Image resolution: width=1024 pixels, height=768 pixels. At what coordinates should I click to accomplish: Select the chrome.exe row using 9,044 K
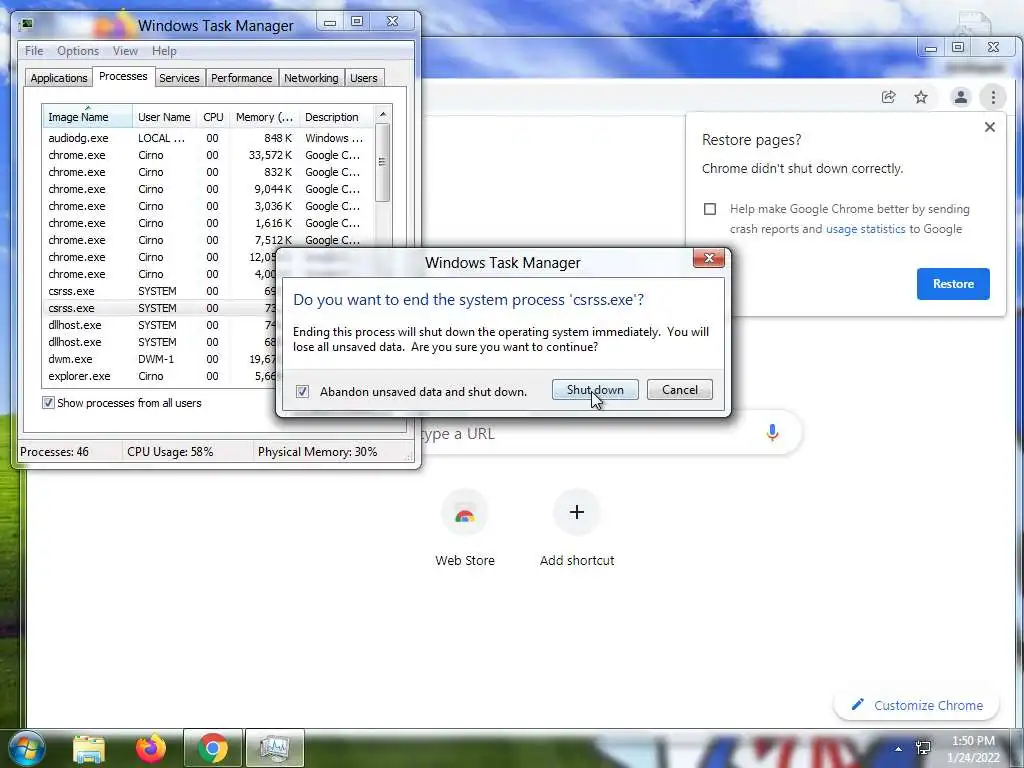coord(208,189)
